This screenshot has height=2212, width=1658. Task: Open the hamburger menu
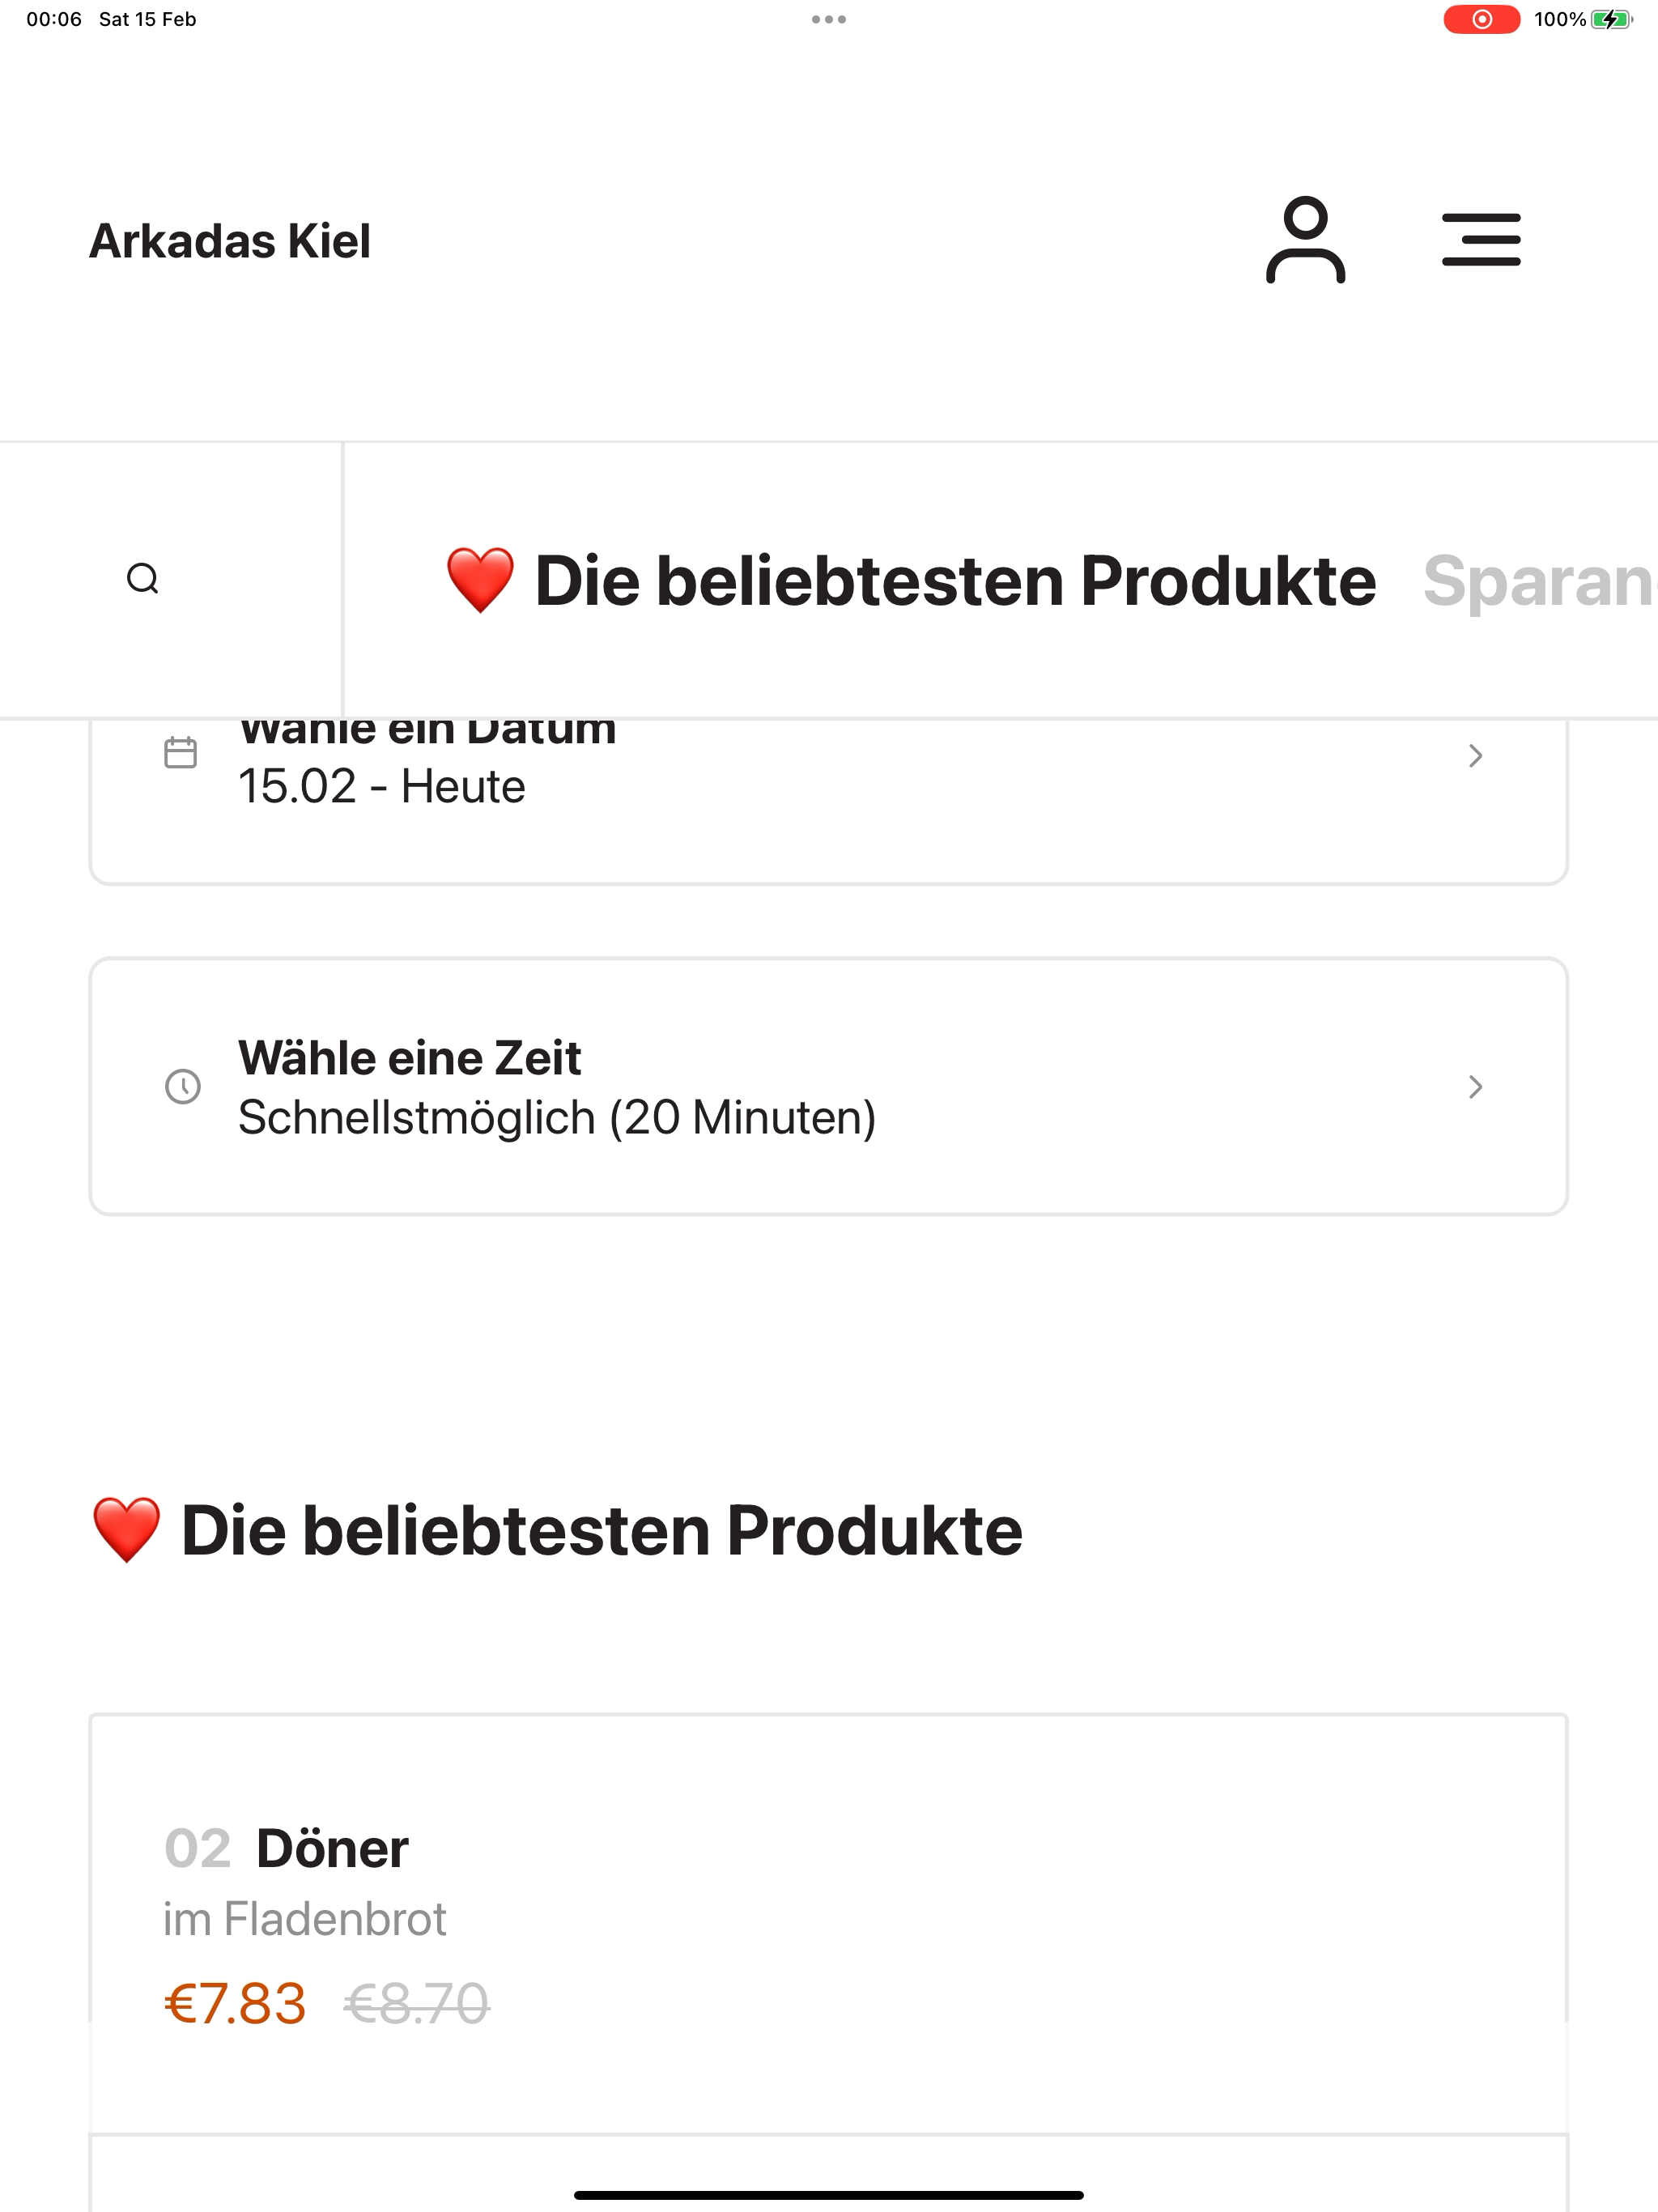[1481, 240]
